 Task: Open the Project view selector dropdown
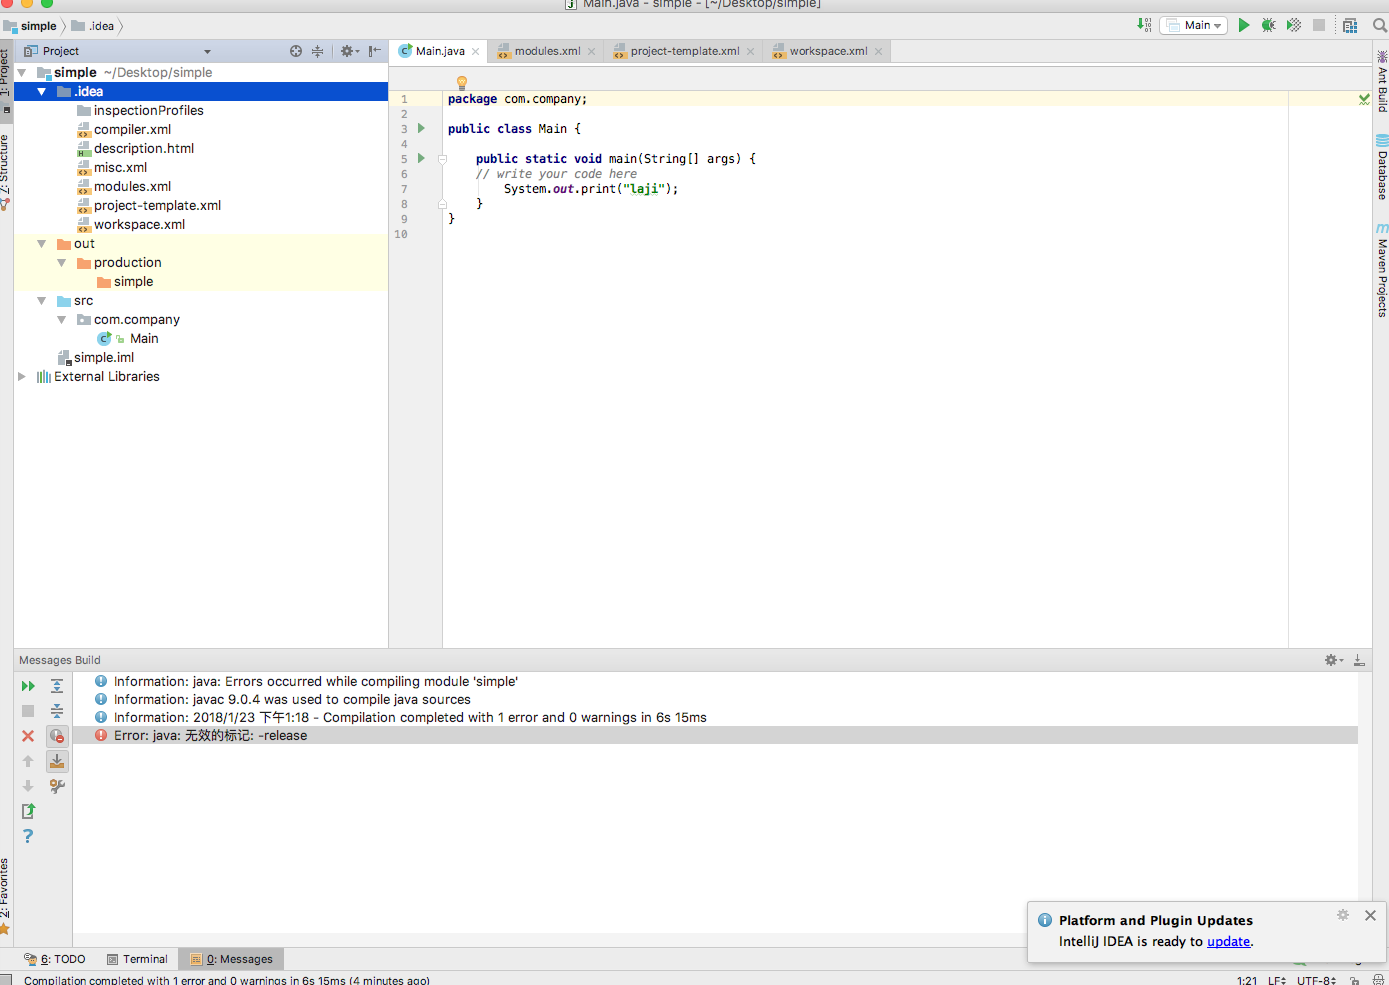[207, 51]
